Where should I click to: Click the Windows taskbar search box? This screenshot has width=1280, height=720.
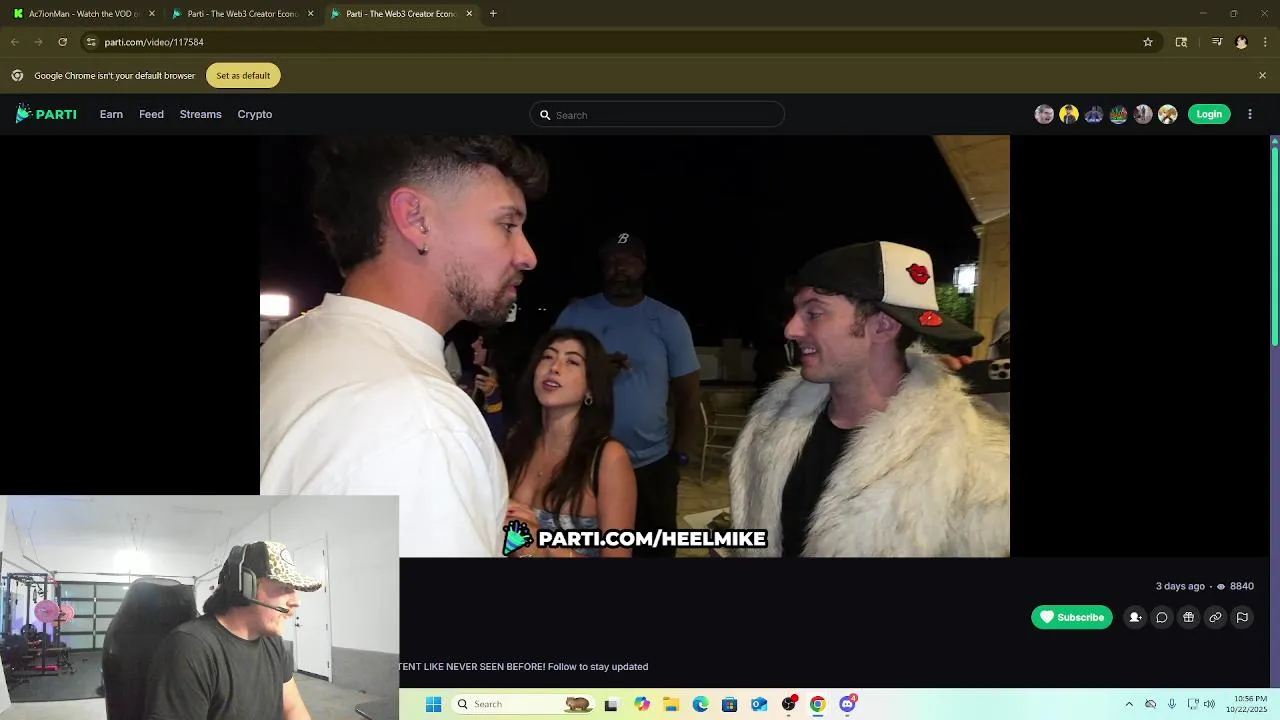(524, 704)
